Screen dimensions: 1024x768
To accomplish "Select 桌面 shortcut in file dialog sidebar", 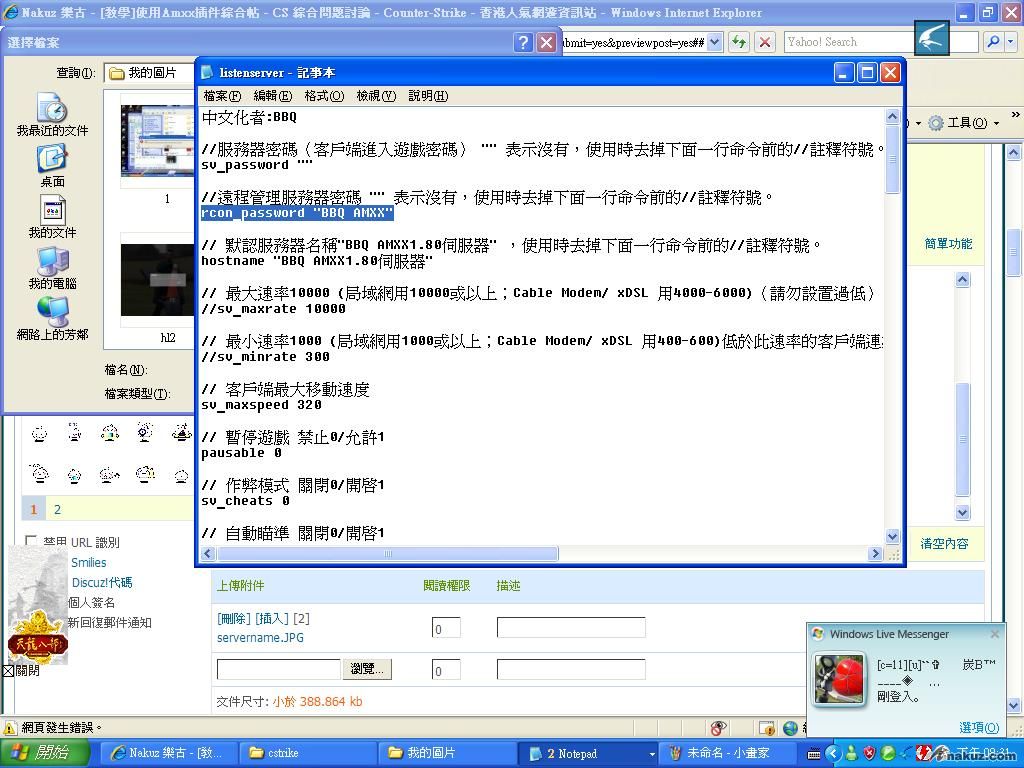I will click(52, 164).
